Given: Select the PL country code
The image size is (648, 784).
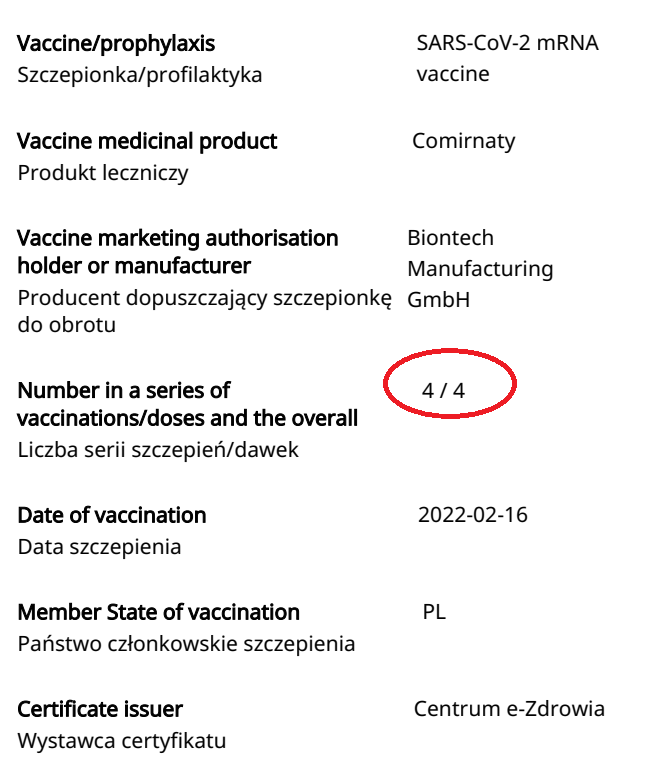Looking at the screenshot, I should coord(434,612).
